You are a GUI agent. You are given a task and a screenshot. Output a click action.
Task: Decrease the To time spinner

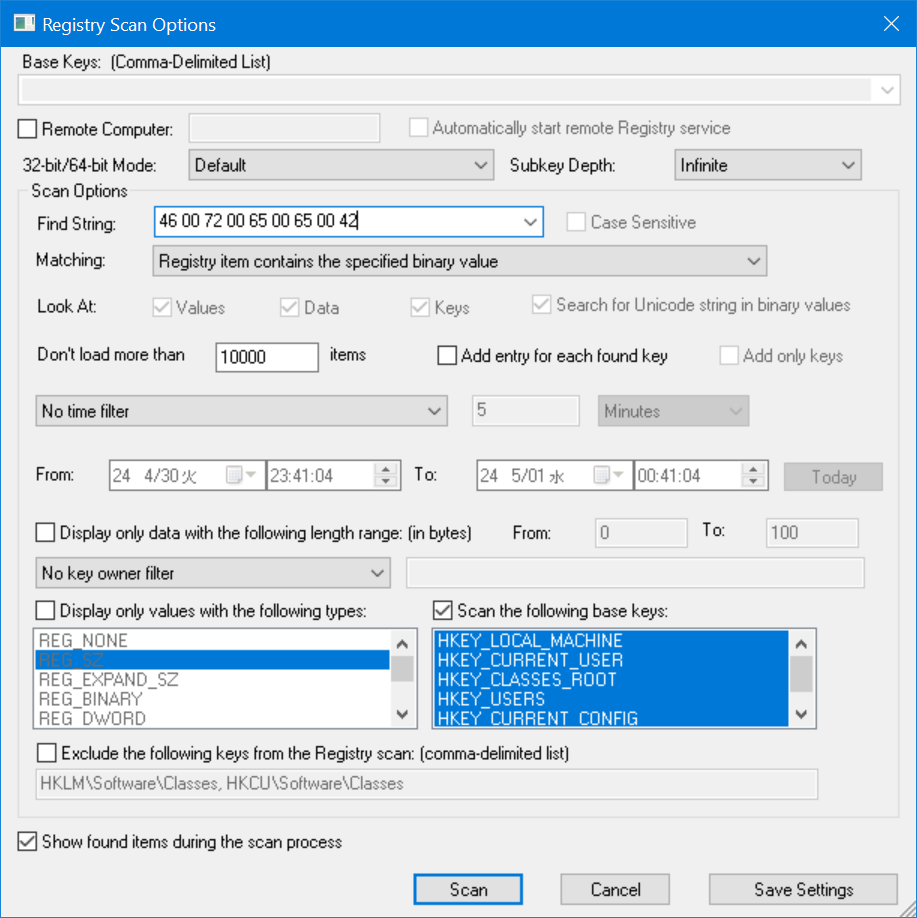click(754, 481)
